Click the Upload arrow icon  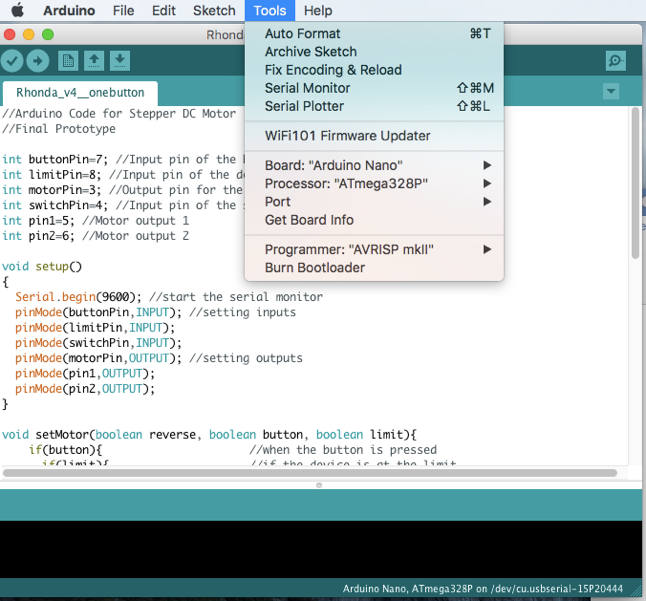point(38,61)
